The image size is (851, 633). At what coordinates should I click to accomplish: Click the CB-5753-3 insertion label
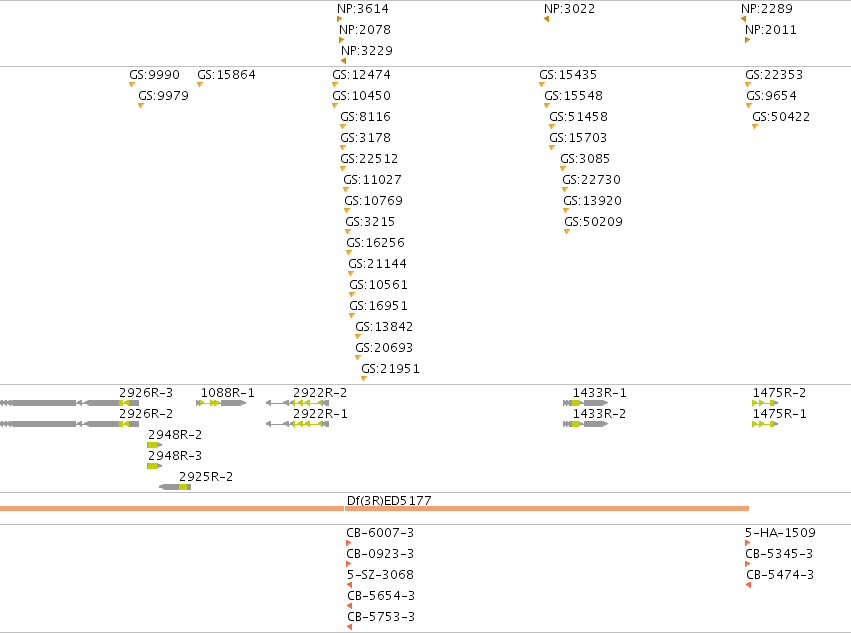(381, 617)
